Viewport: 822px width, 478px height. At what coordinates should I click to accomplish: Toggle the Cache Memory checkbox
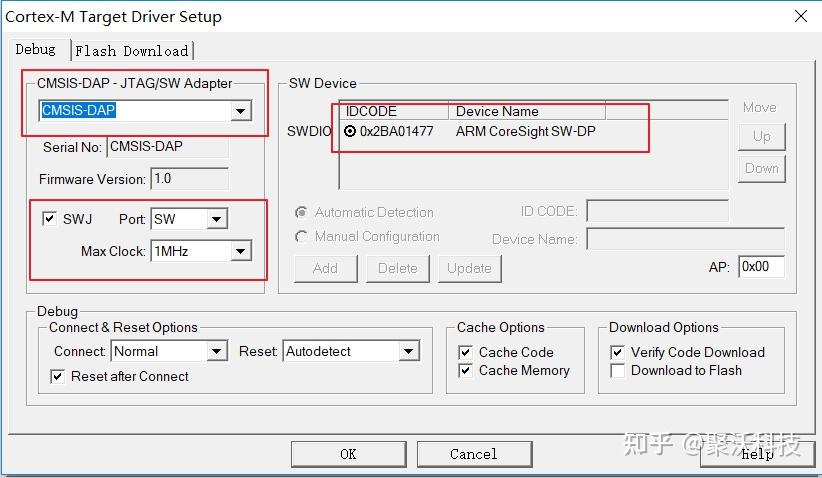[x=465, y=370]
